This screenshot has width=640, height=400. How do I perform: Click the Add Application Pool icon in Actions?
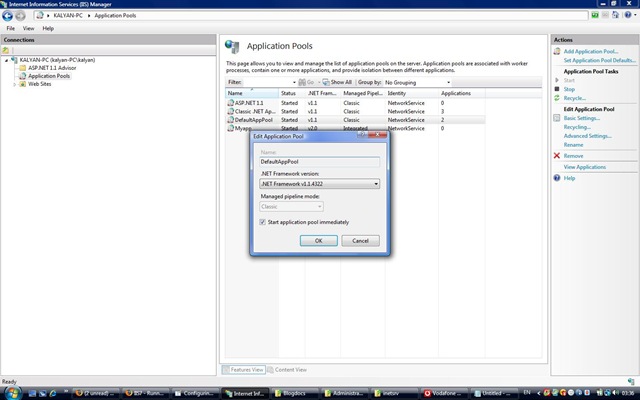(x=557, y=51)
